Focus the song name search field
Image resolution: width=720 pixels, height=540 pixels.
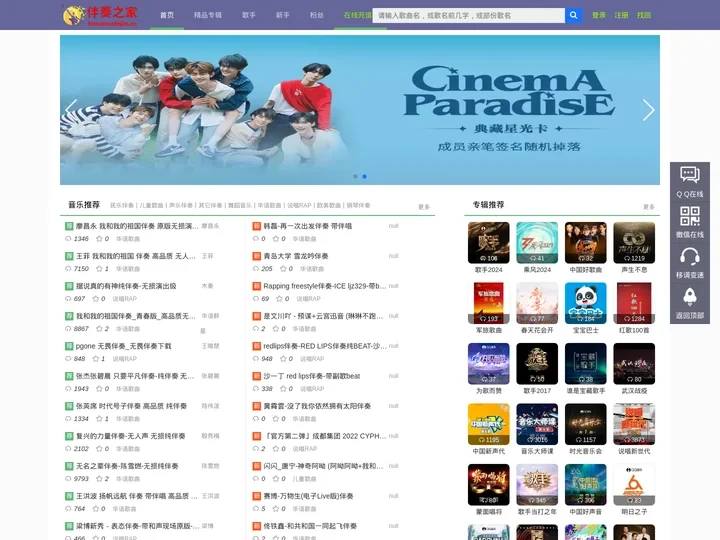coord(468,15)
